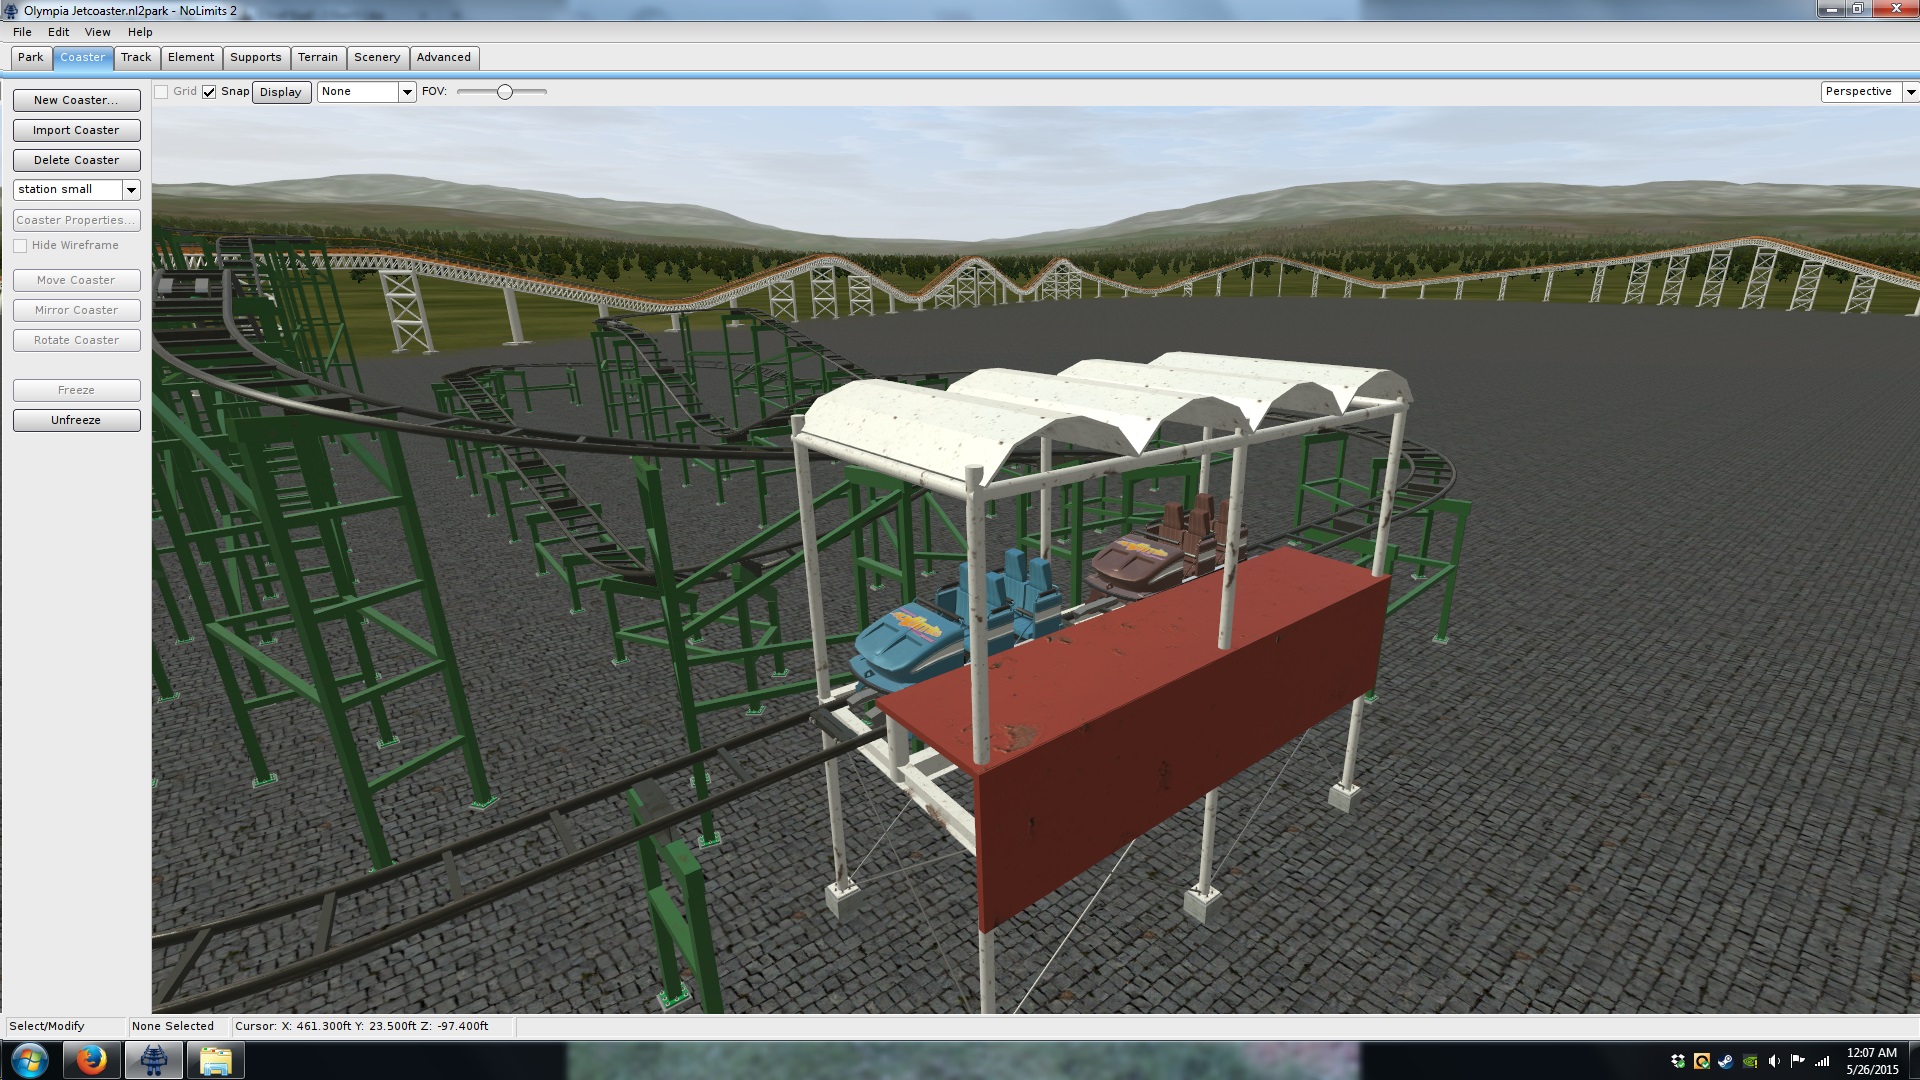Click the NoLimits 2 taskbar icon

pyautogui.click(x=153, y=1060)
